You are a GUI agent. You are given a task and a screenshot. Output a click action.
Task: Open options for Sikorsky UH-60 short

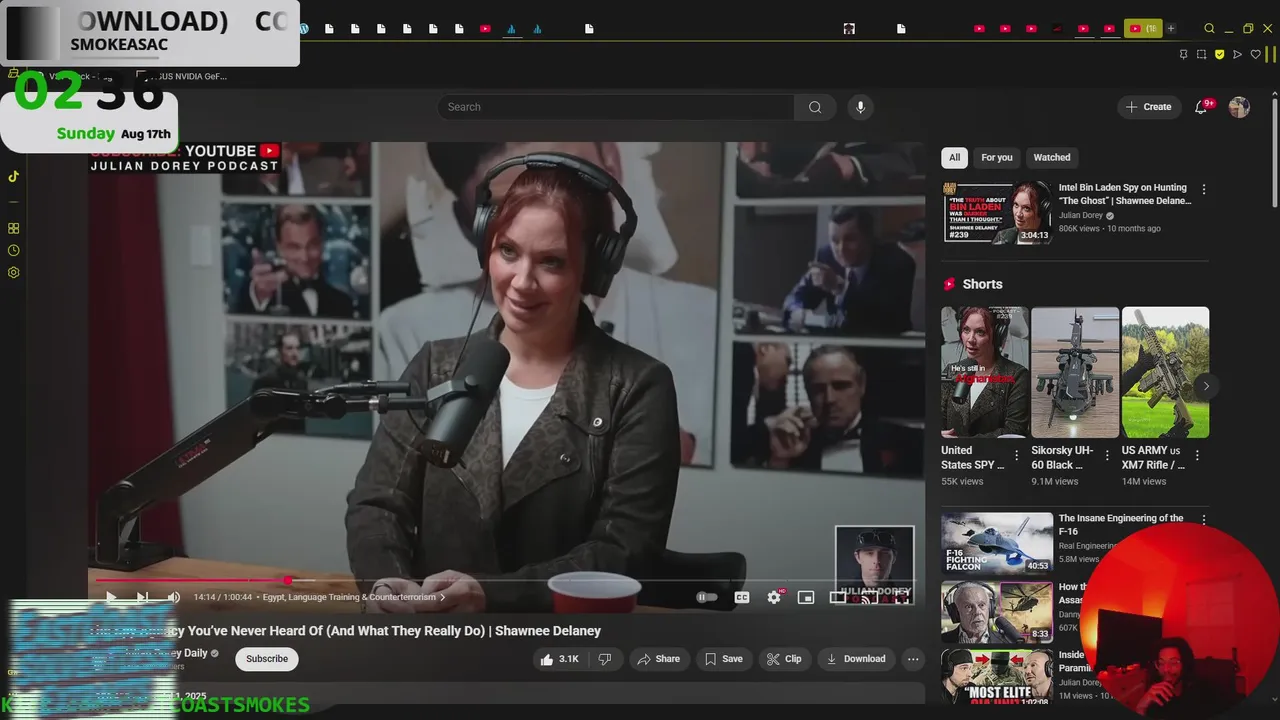1107,455
